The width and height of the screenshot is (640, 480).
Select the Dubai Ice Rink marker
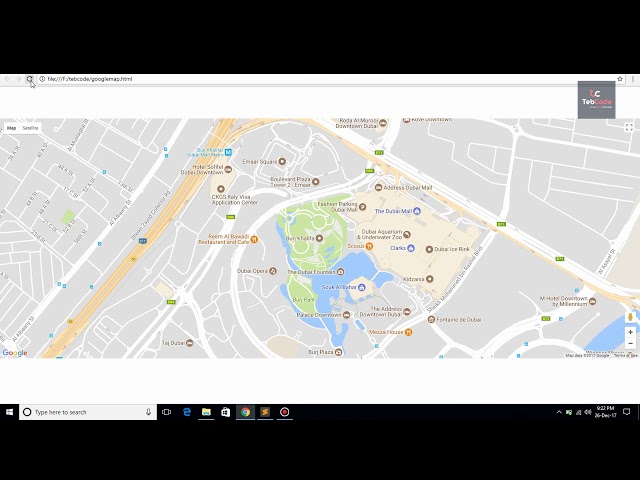pos(429,249)
